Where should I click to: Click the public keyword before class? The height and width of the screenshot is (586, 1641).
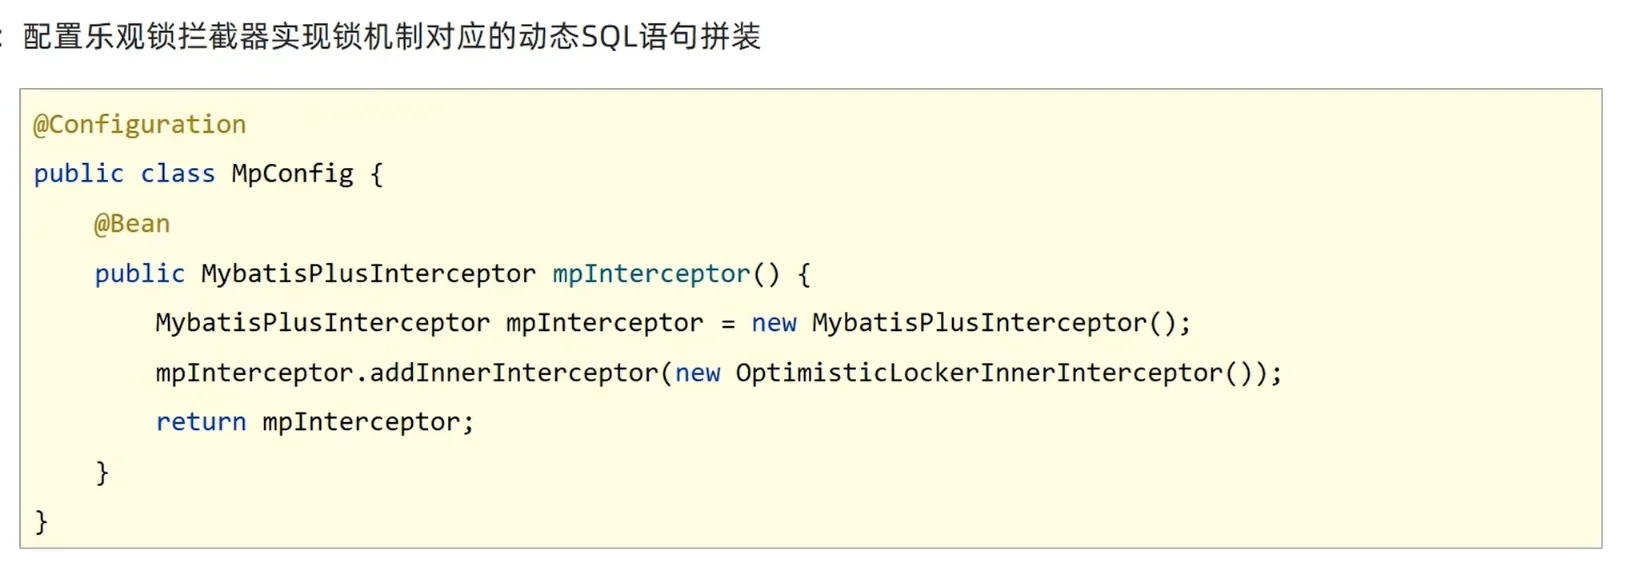click(x=79, y=174)
